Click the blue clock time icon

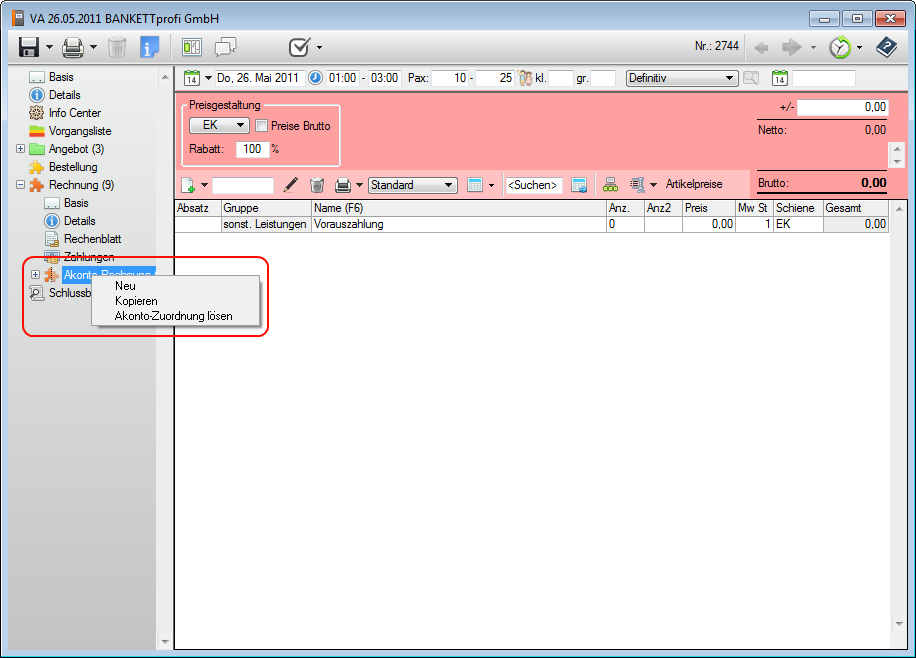click(315, 78)
